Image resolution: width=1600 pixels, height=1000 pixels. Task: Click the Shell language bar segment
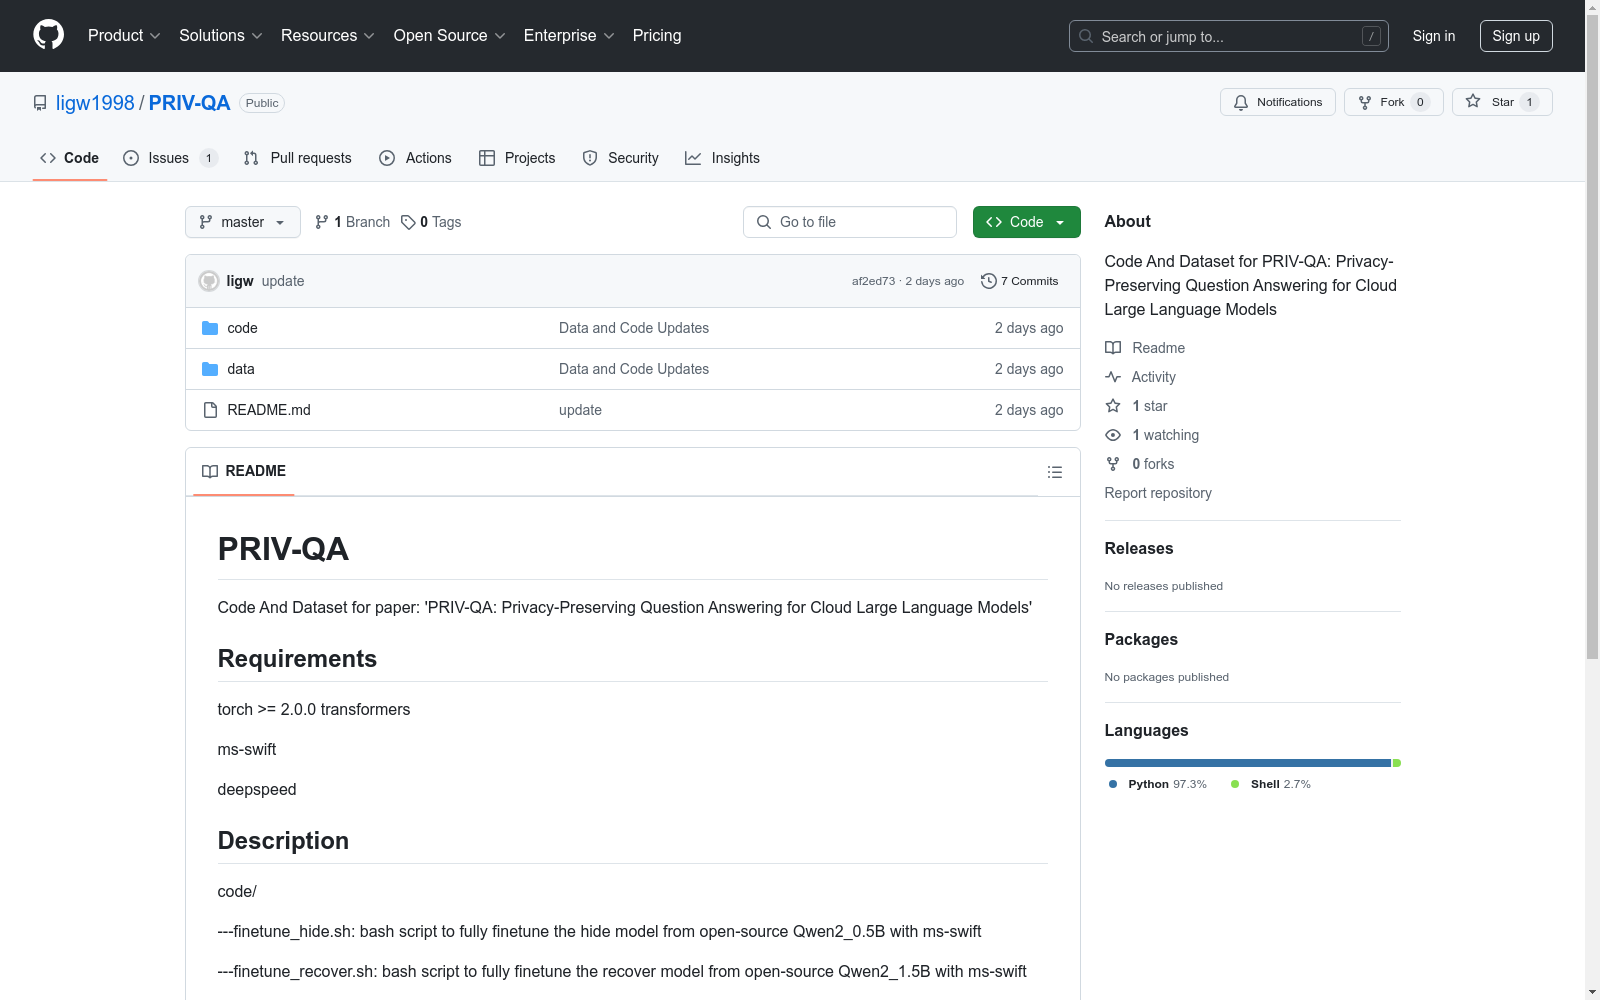click(x=1397, y=763)
